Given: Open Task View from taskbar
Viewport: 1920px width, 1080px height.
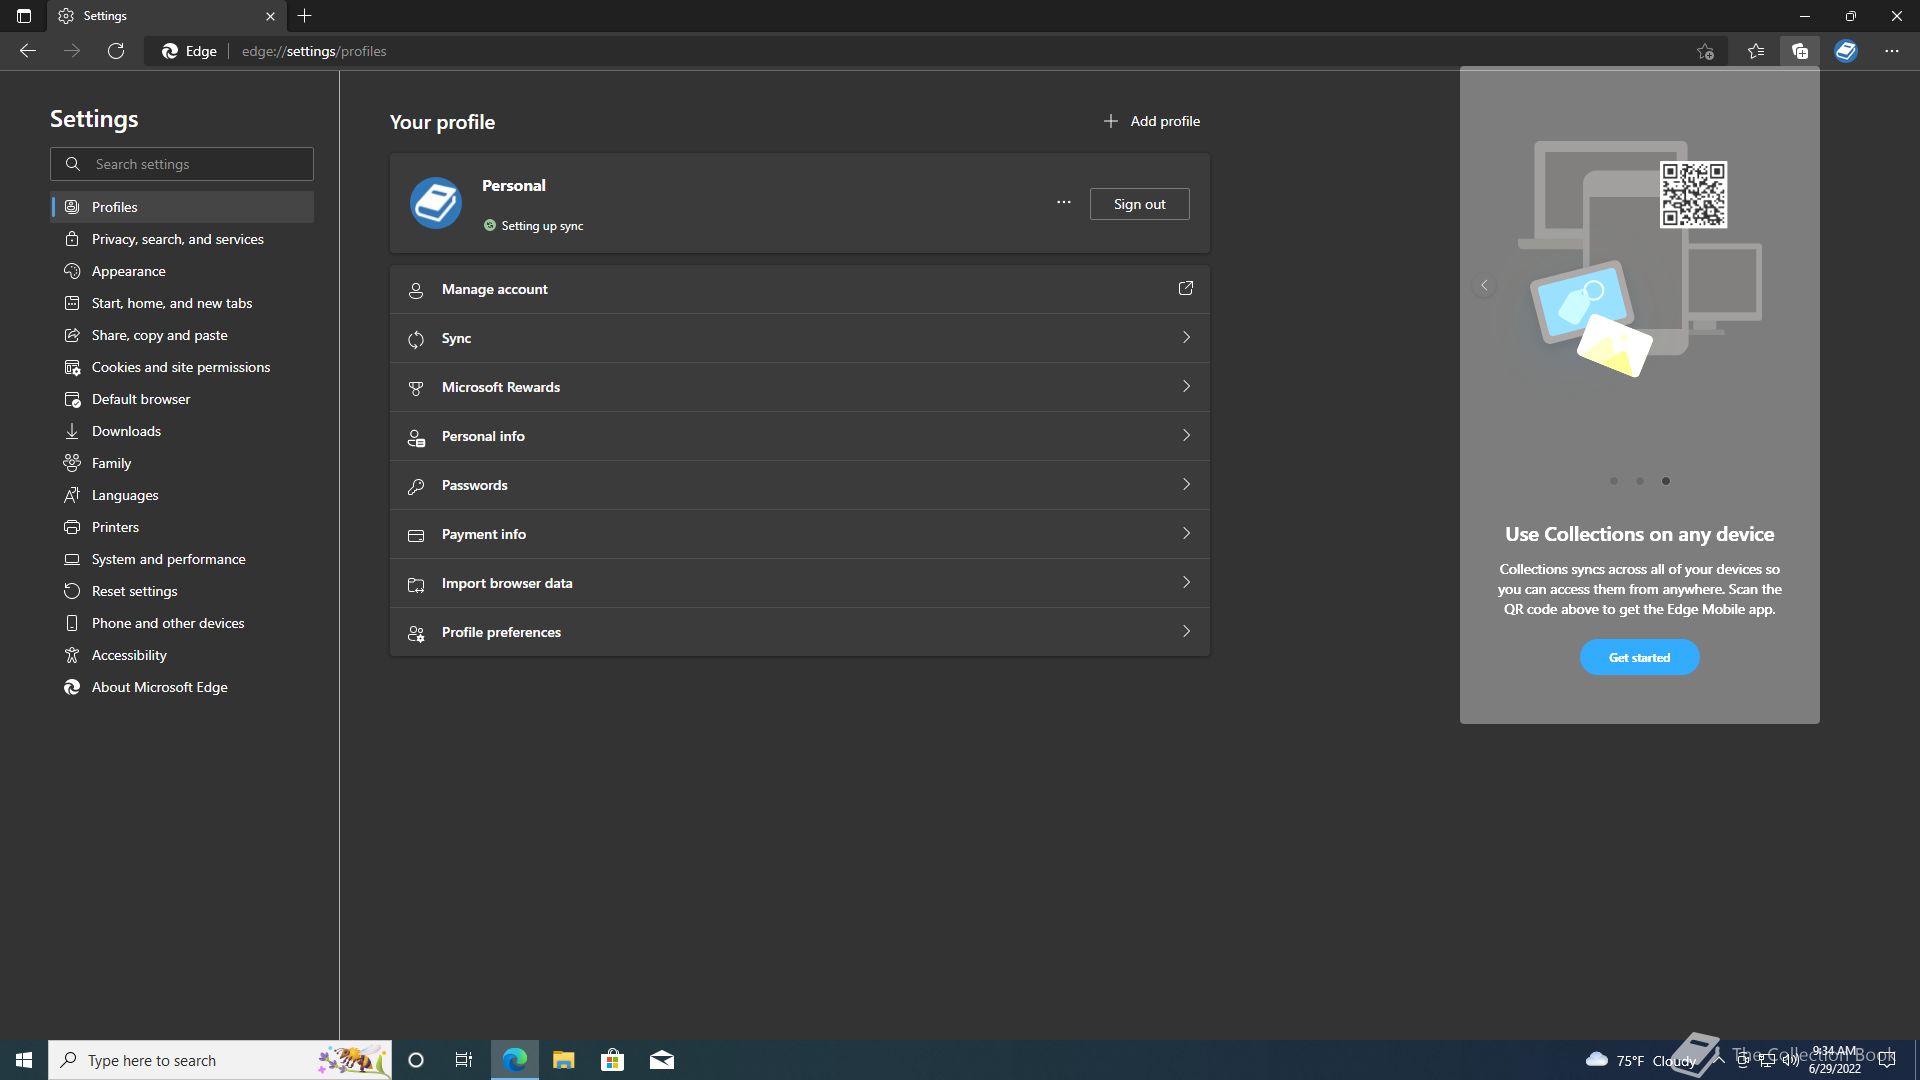Looking at the screenshot, I should 464,1060.
